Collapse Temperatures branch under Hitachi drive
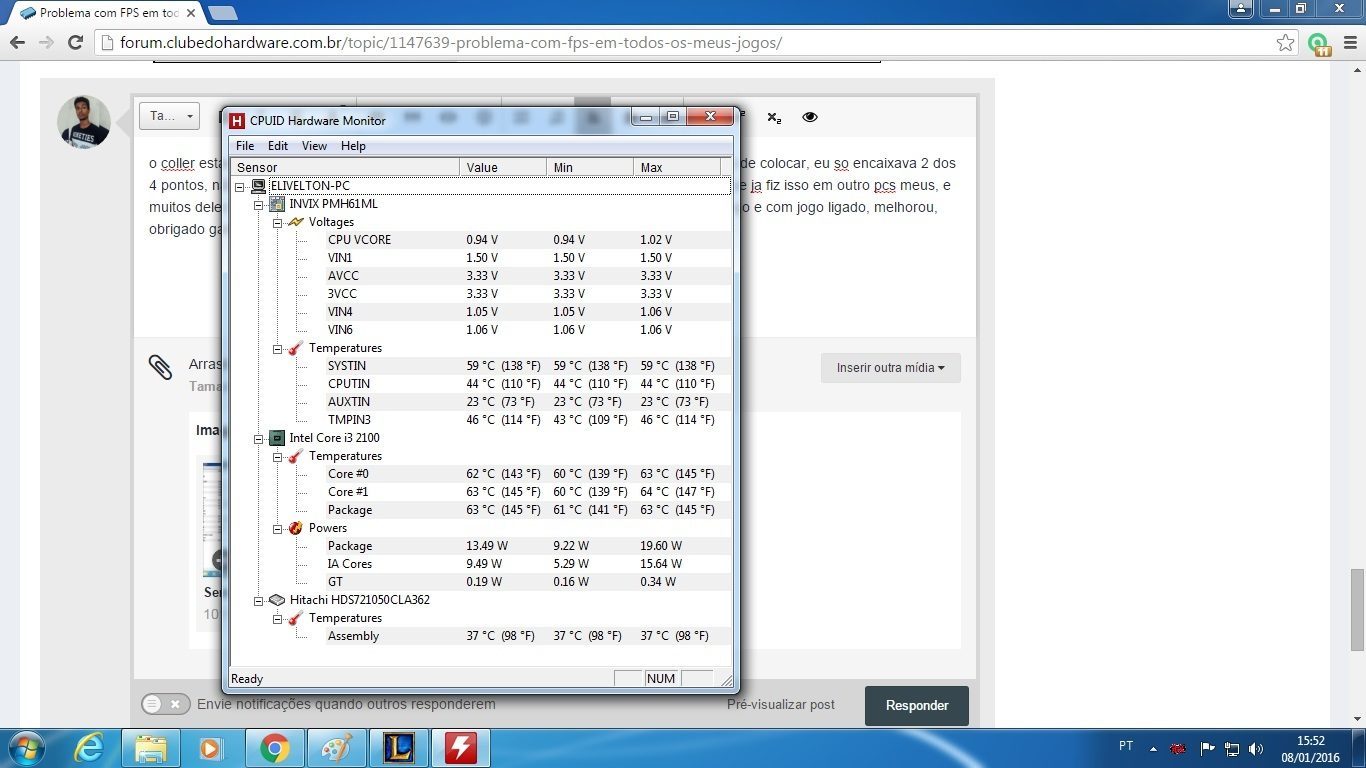Viewport: 1366px width, 768px height. click(278, 618)
